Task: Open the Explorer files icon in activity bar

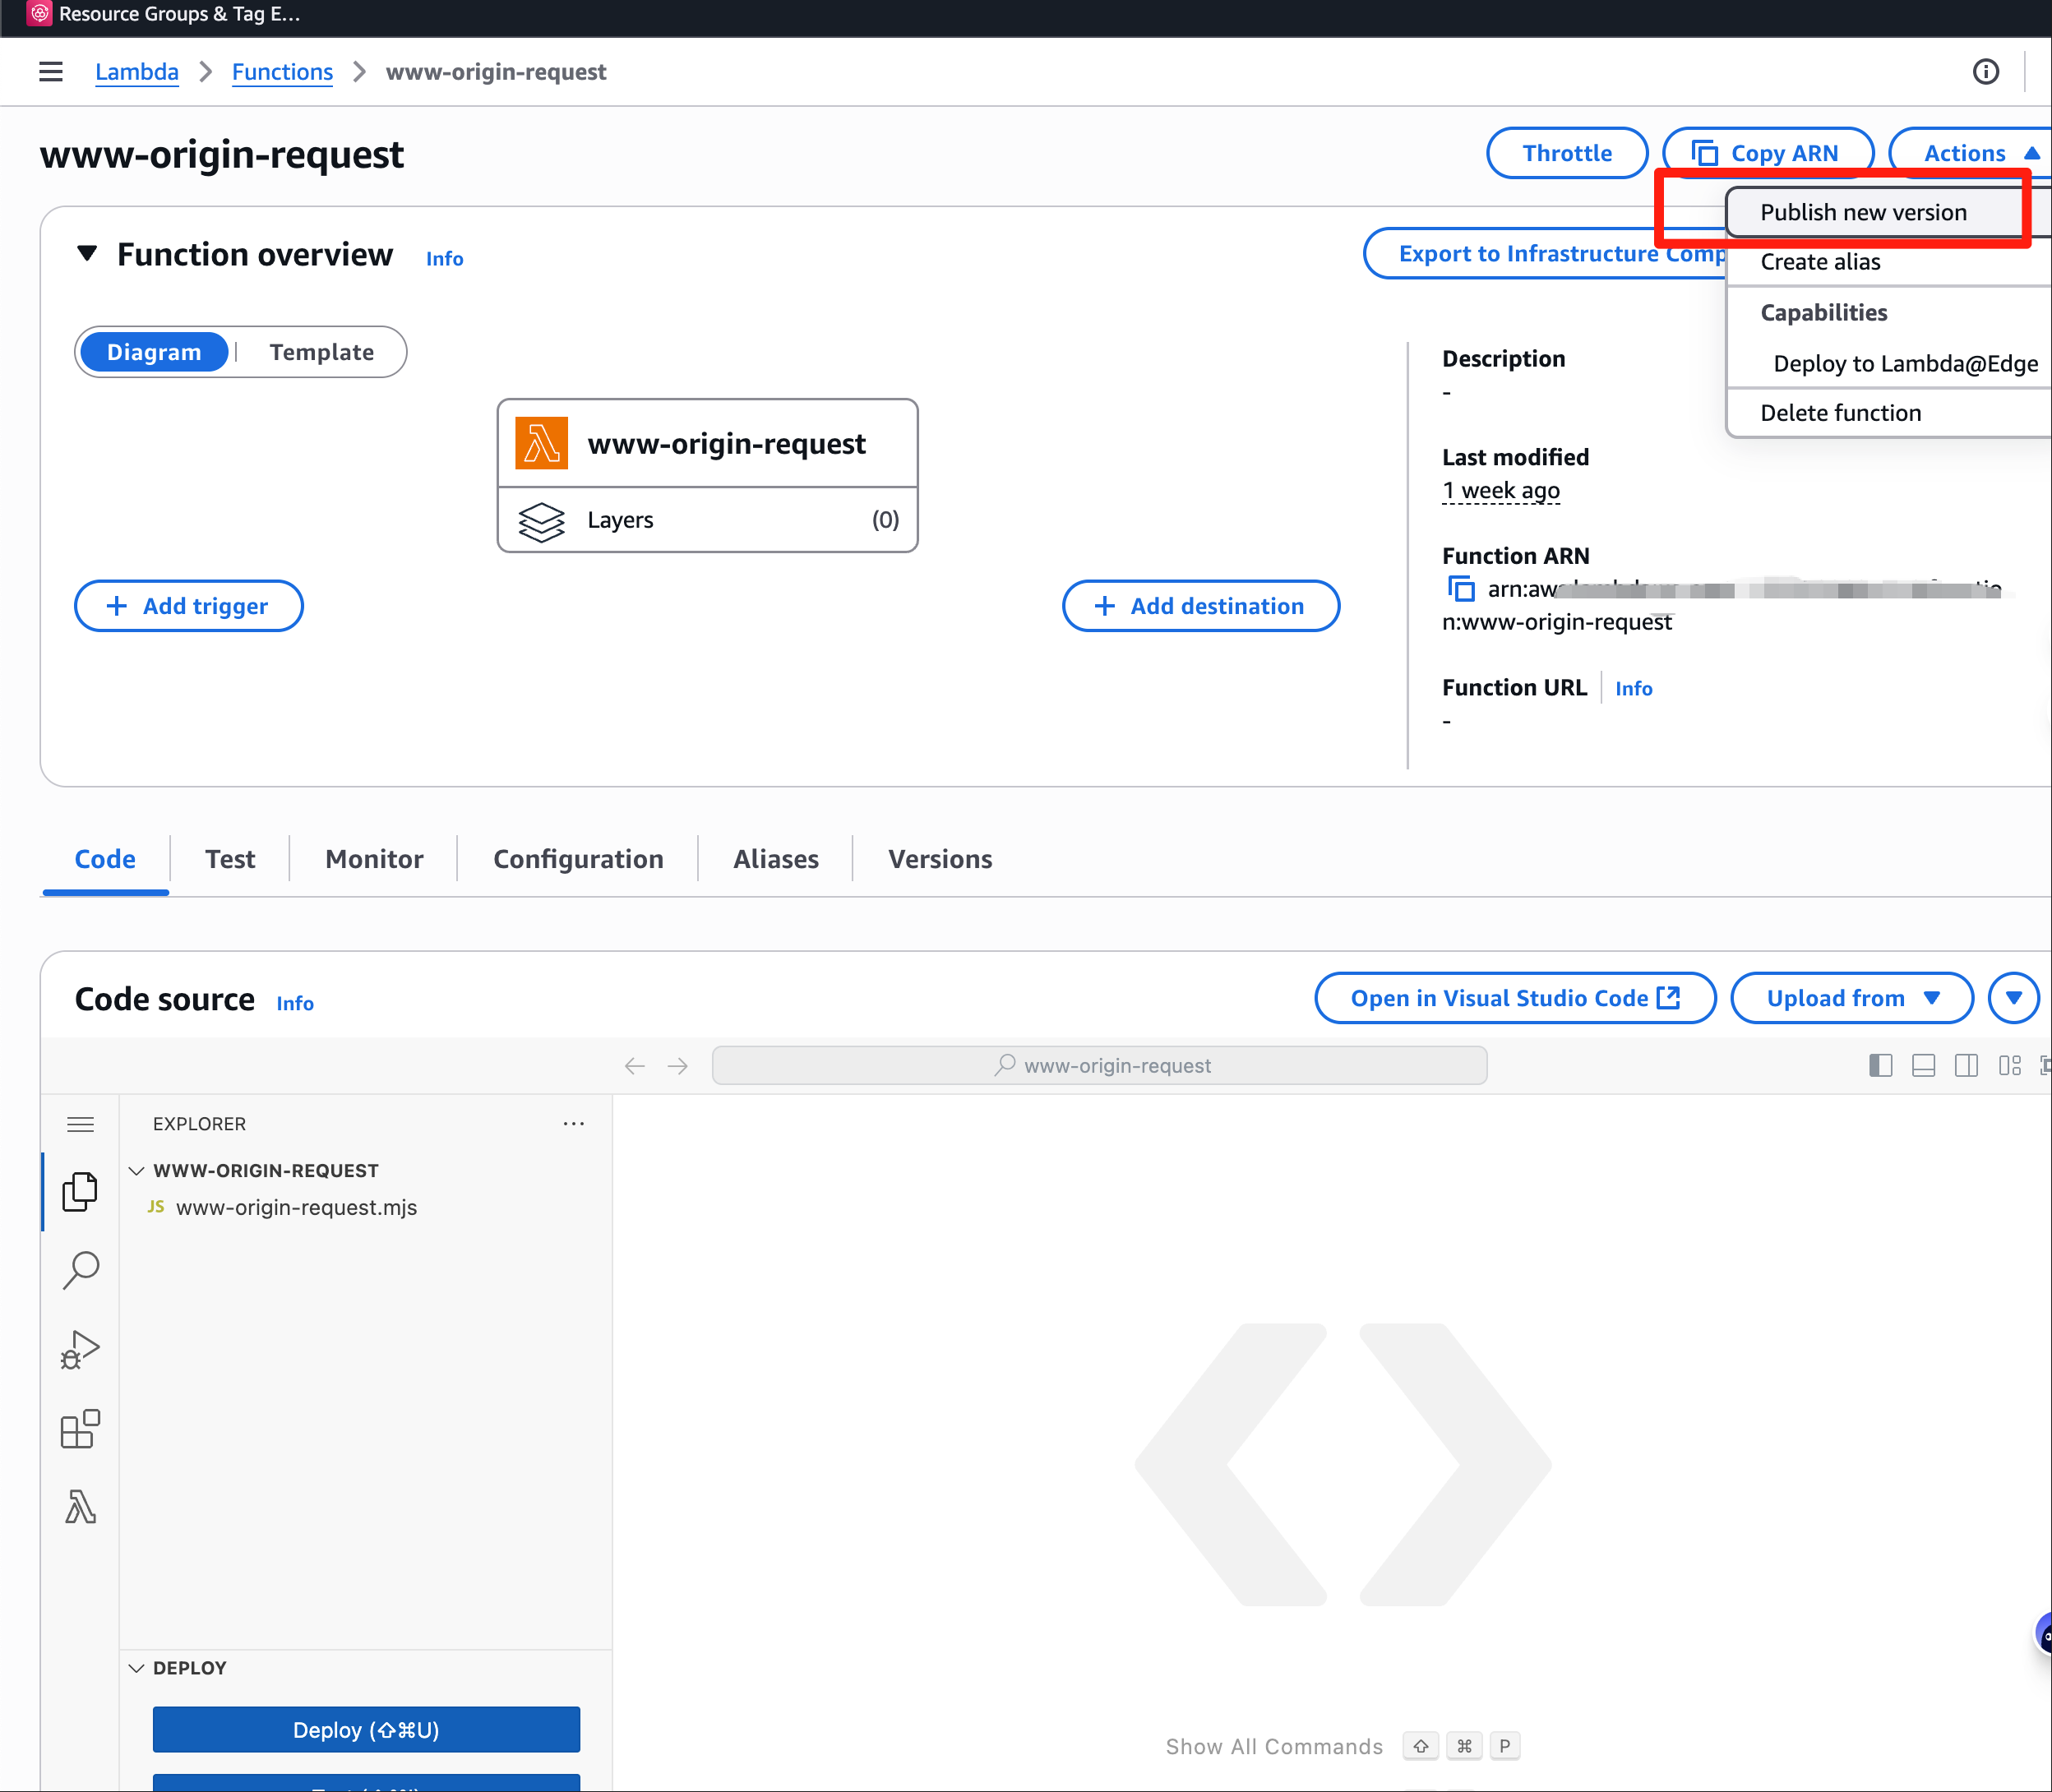Action: 80,1191
